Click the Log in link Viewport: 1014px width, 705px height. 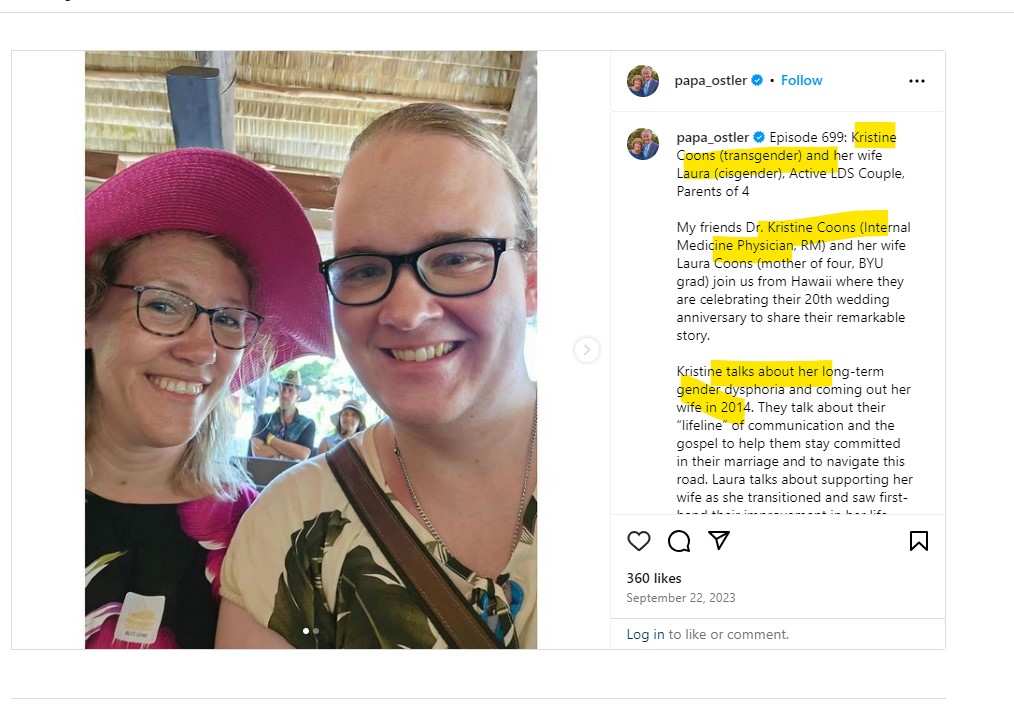point(645,634)
